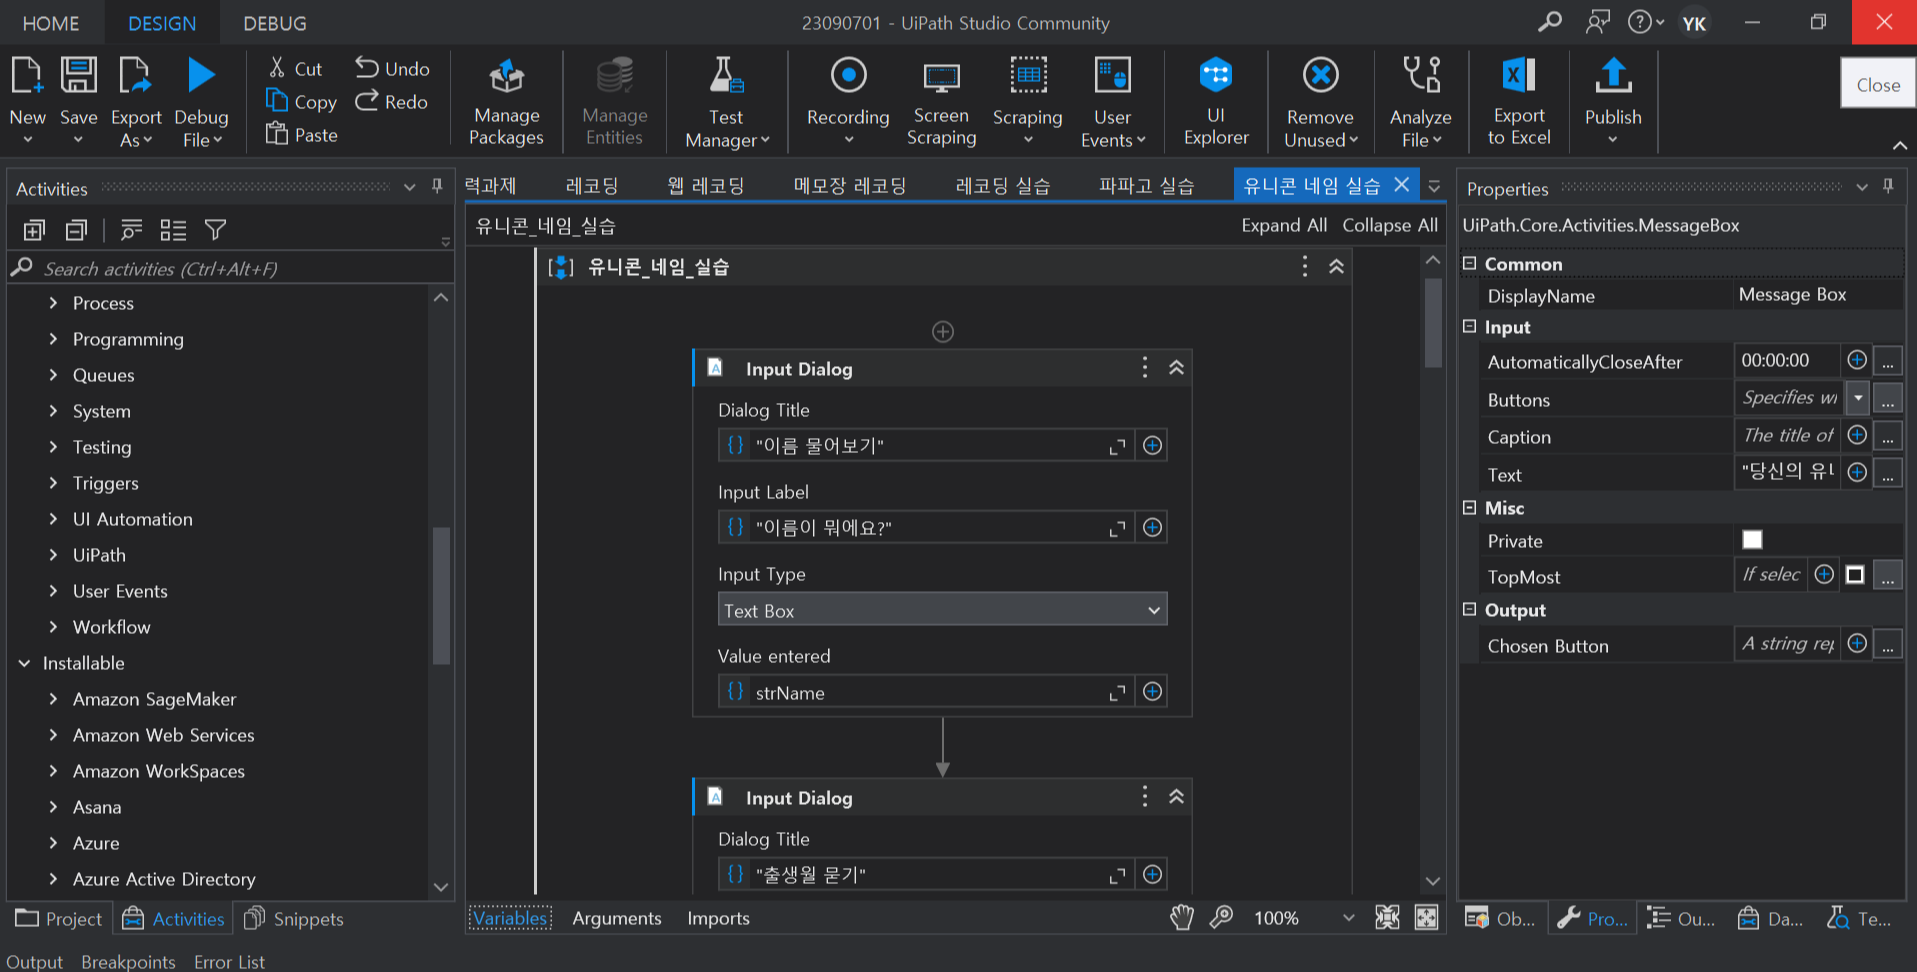The image size is (1917, 972).
Task: Click fit to screen icon in designer
Action: point(1387,917)
